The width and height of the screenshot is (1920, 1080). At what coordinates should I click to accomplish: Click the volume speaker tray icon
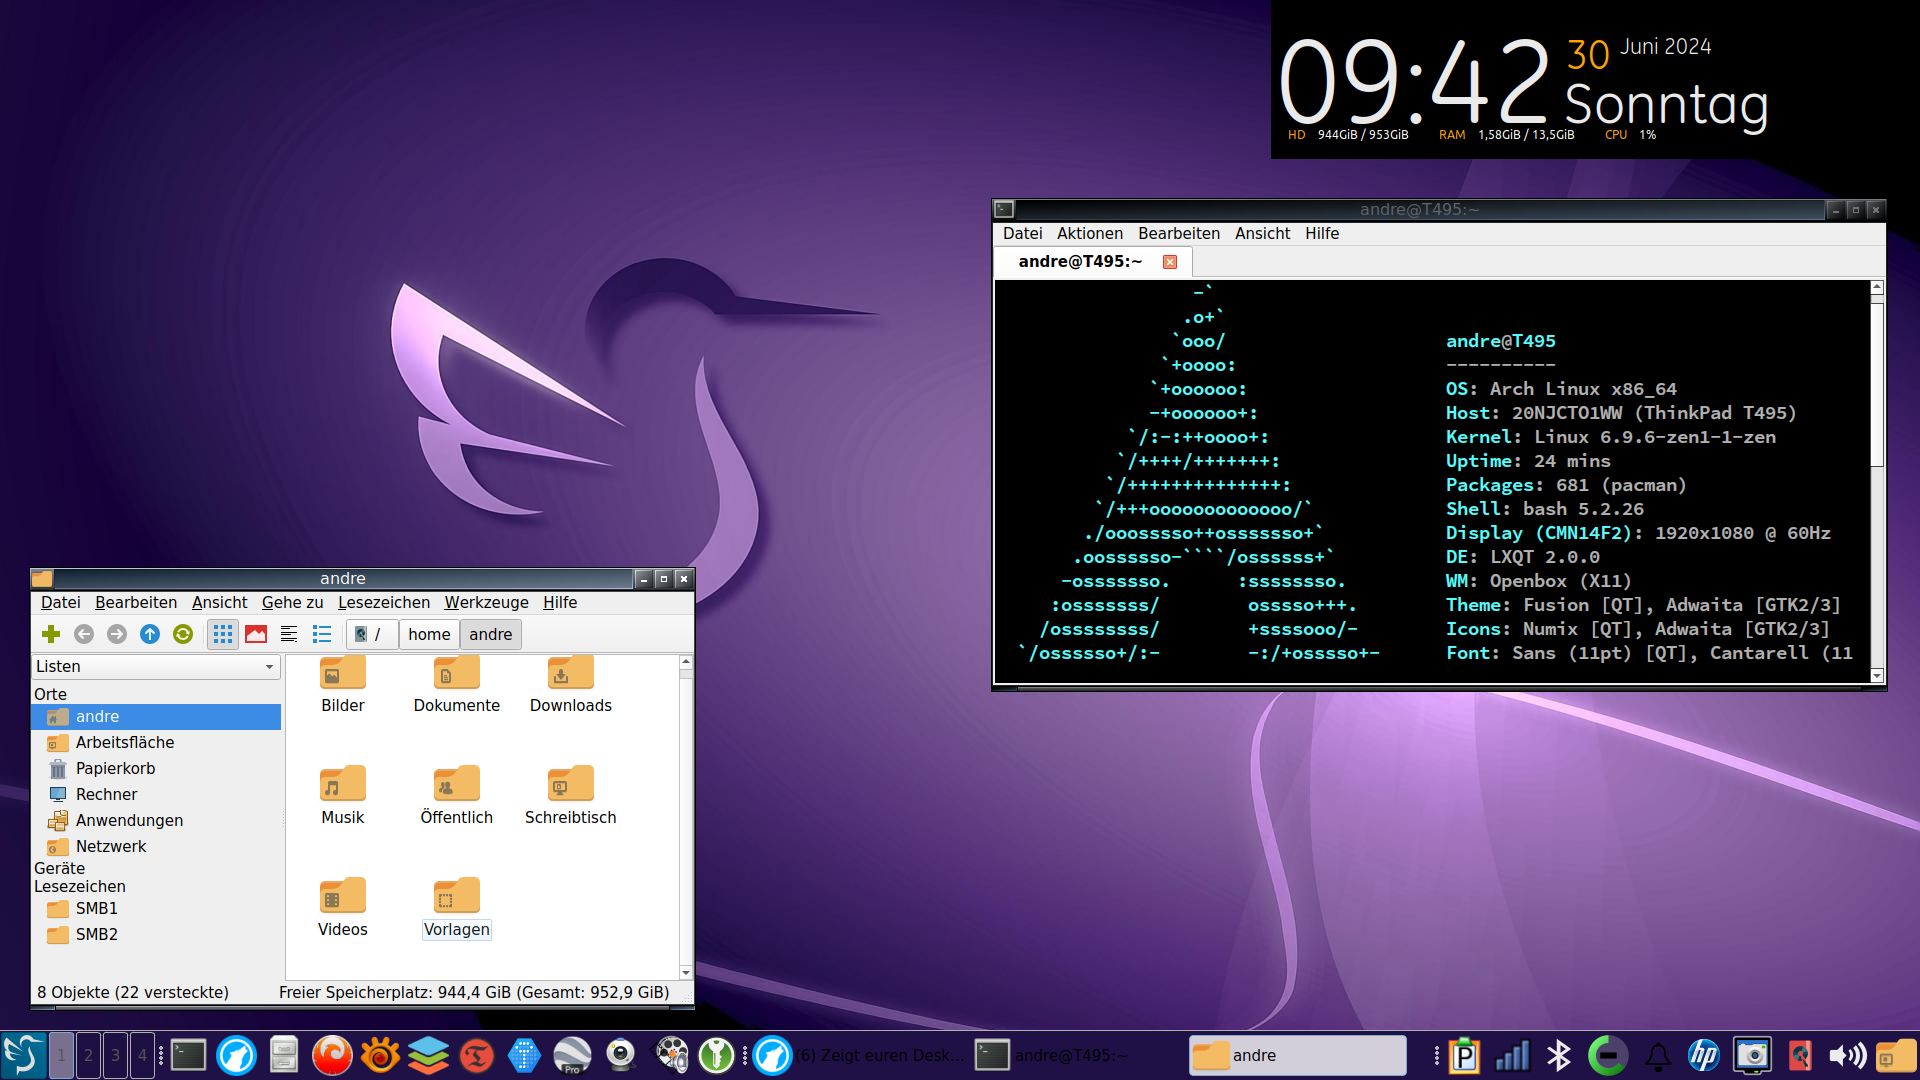tap(1846, 1055)
